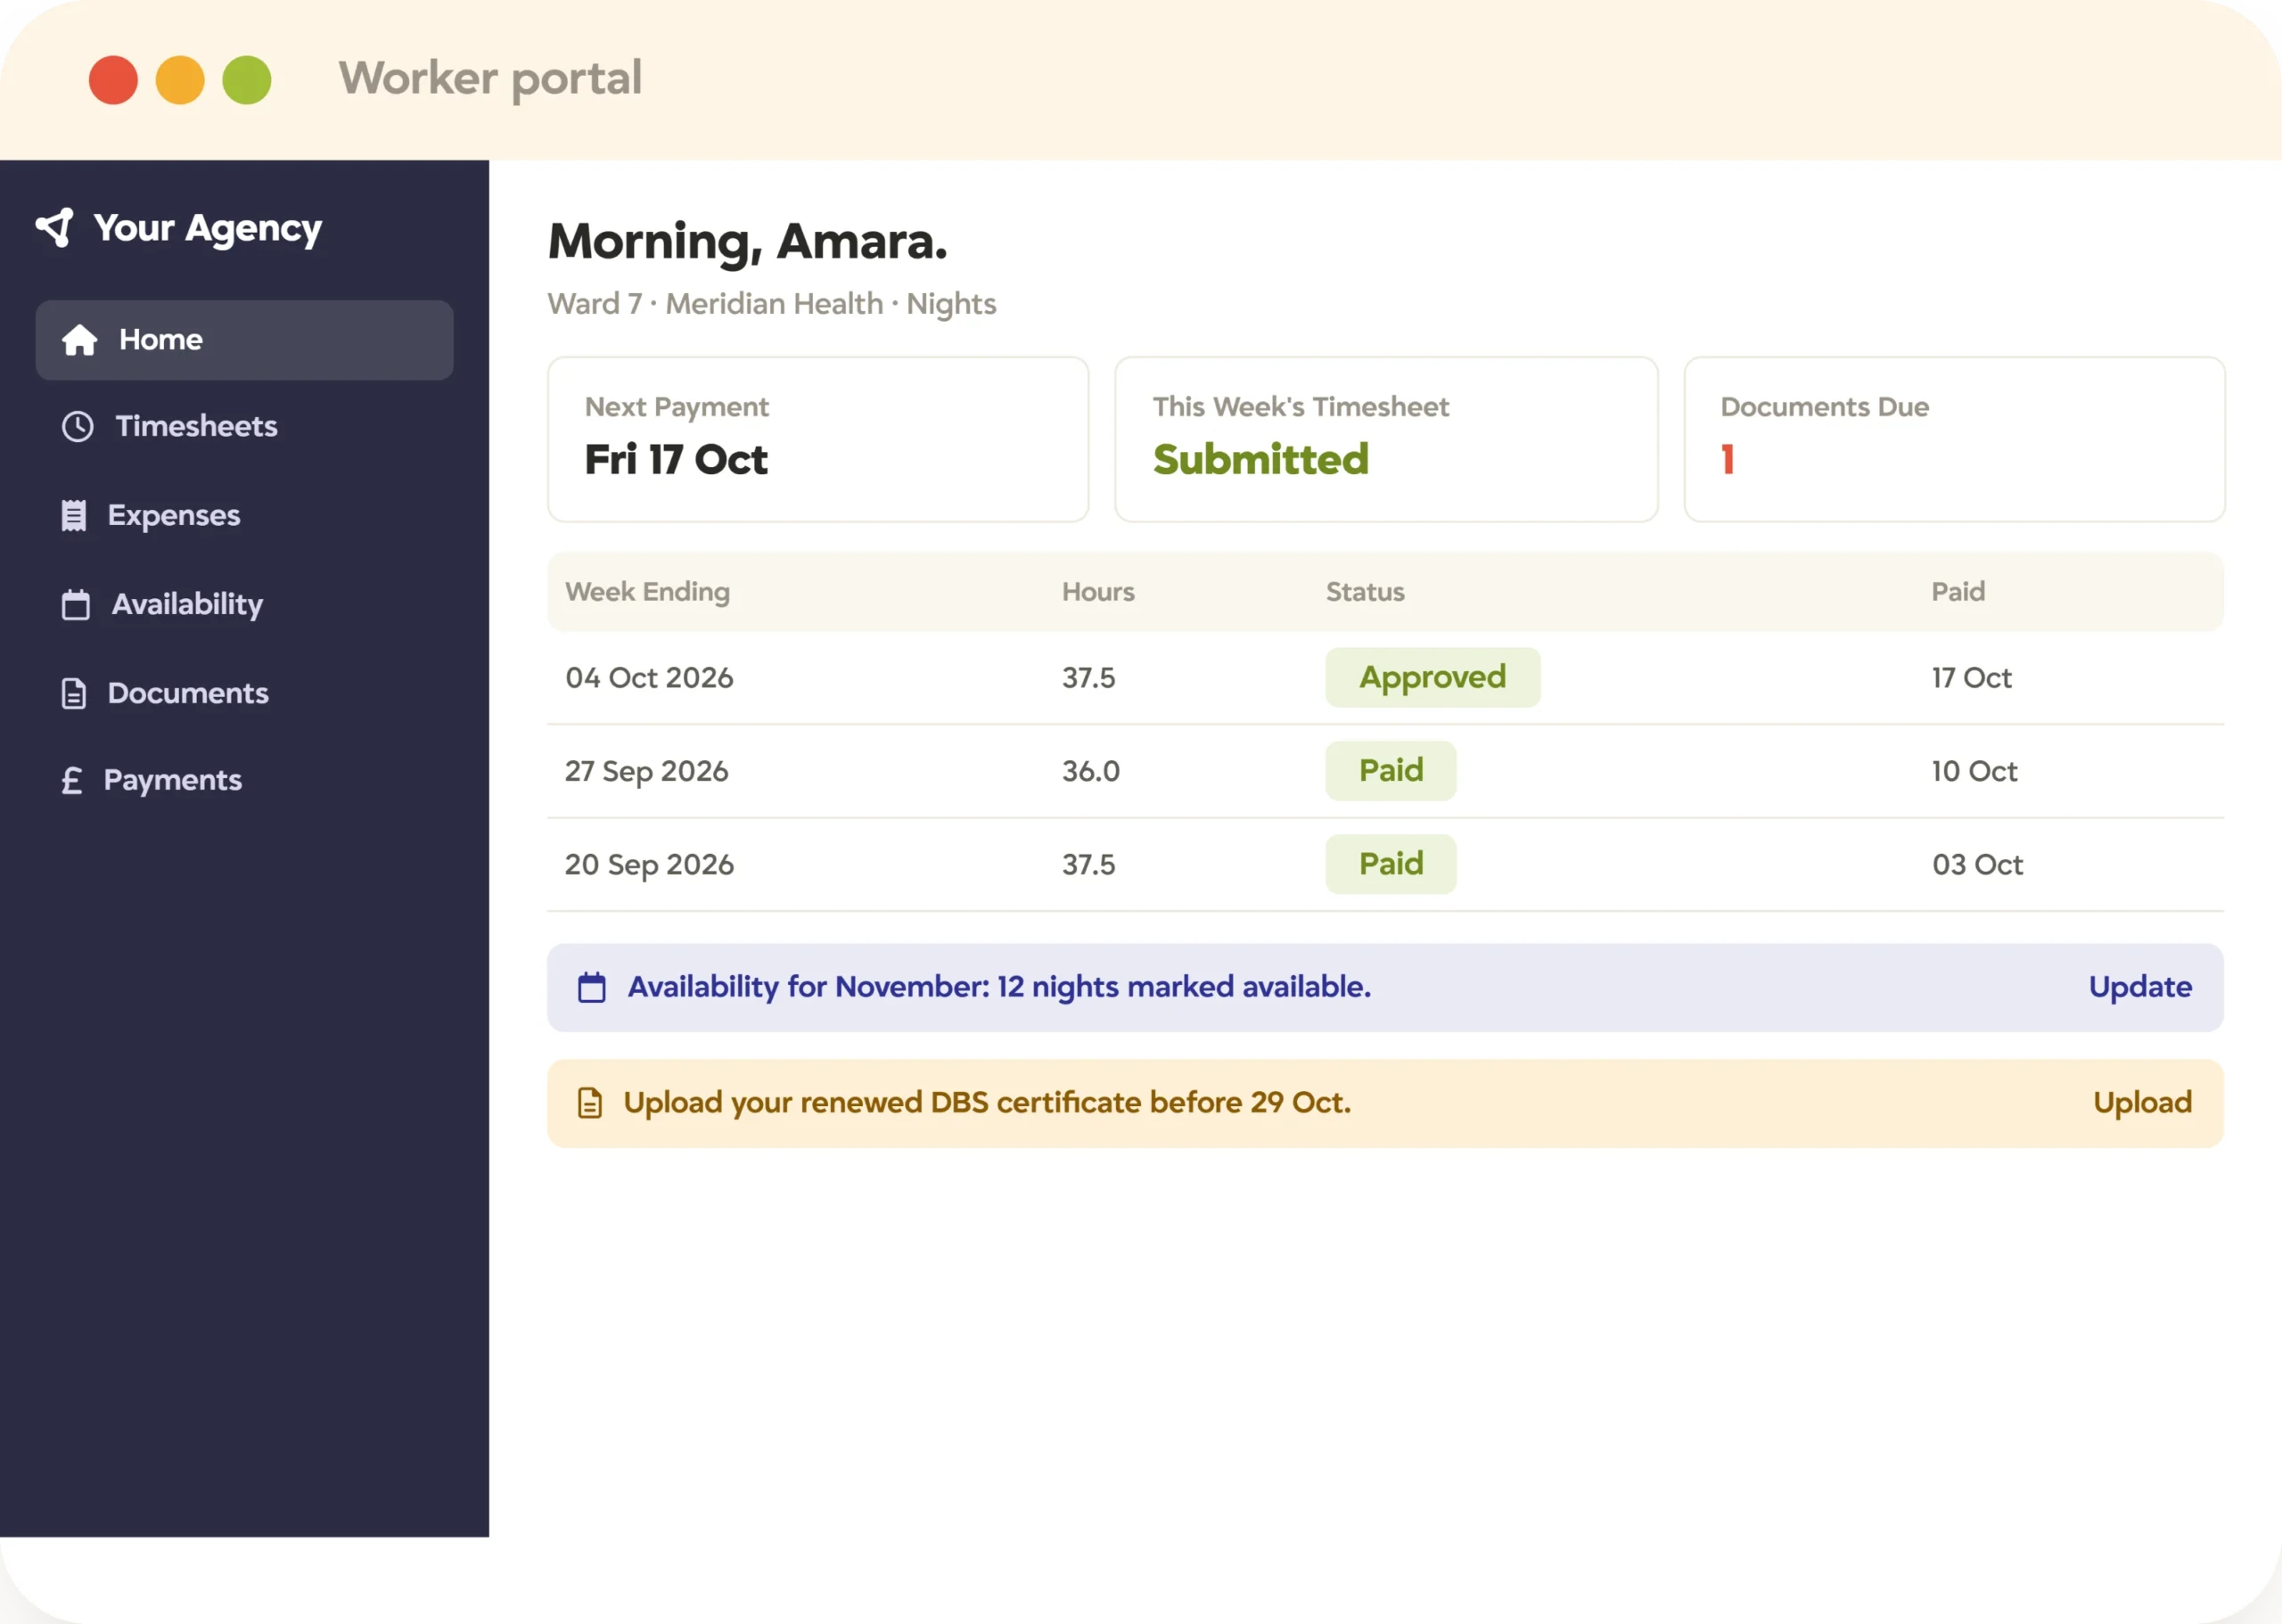Click the Ward 7 · Meridian Health · Nights subtitle
Screen dimensions: 2282x1624
[x=771, y=304]
